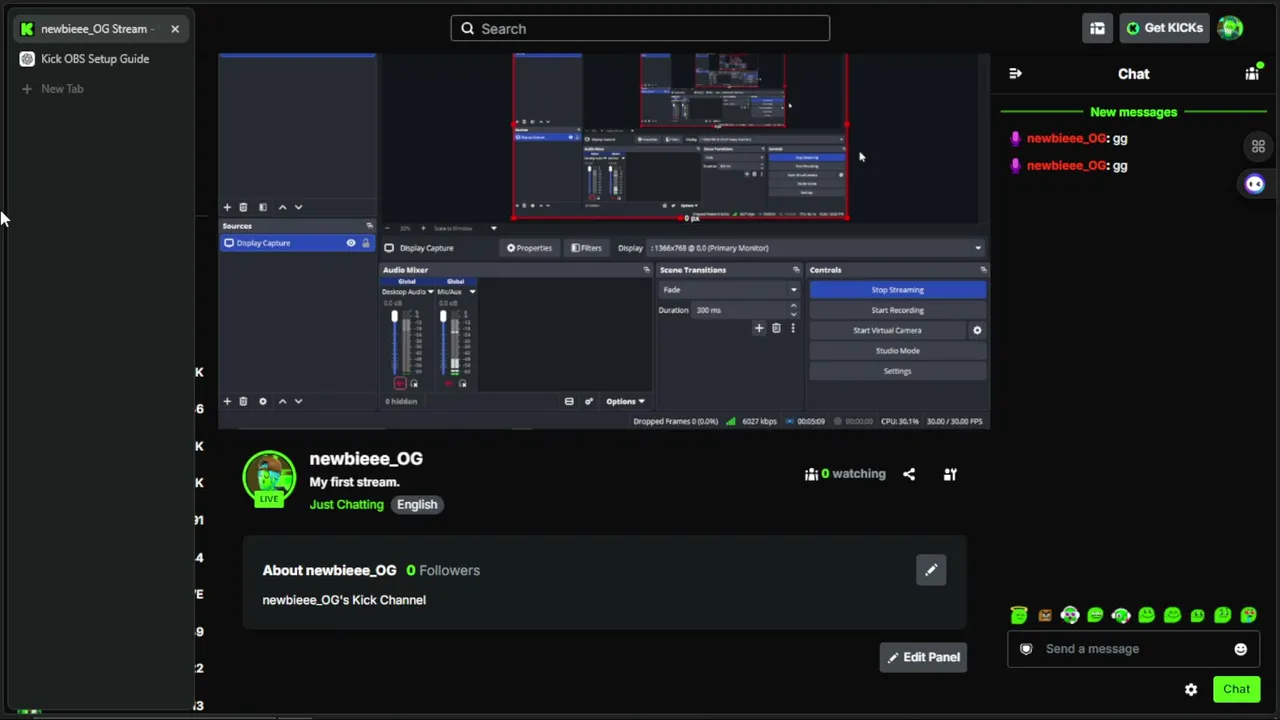The width and height of the screenshot is (1280, 720).
Task: Click the newbieee_OG profile avatar with LIVE badge
Action: coord(269,478)
